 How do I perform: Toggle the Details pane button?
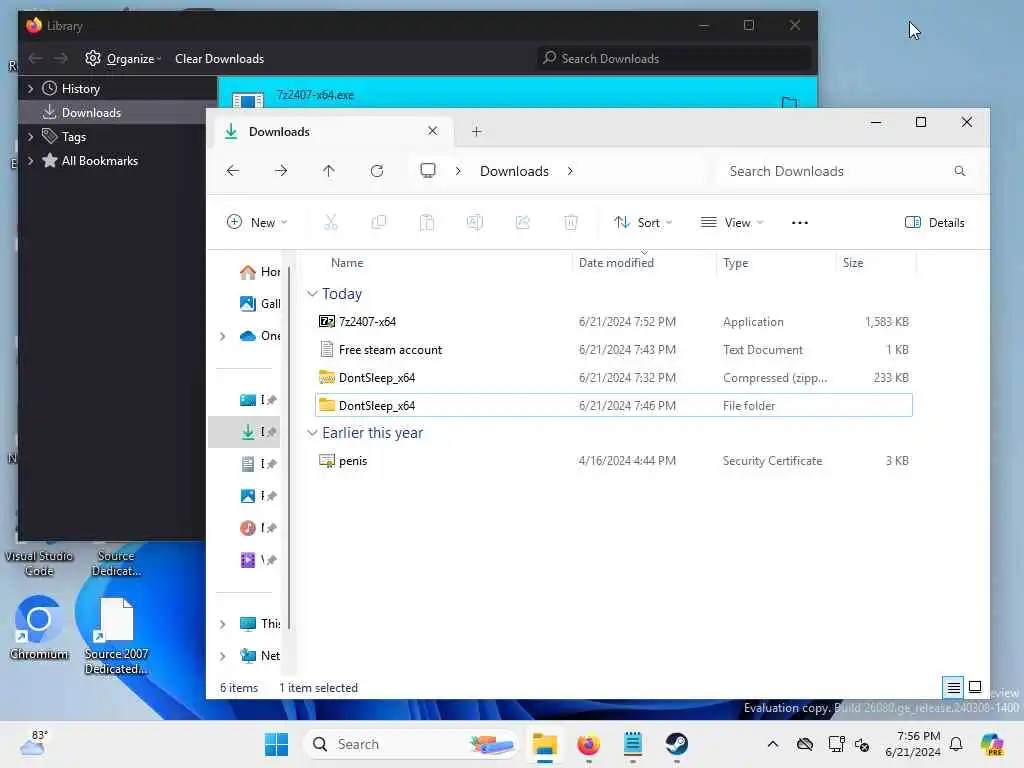[935, 223]
